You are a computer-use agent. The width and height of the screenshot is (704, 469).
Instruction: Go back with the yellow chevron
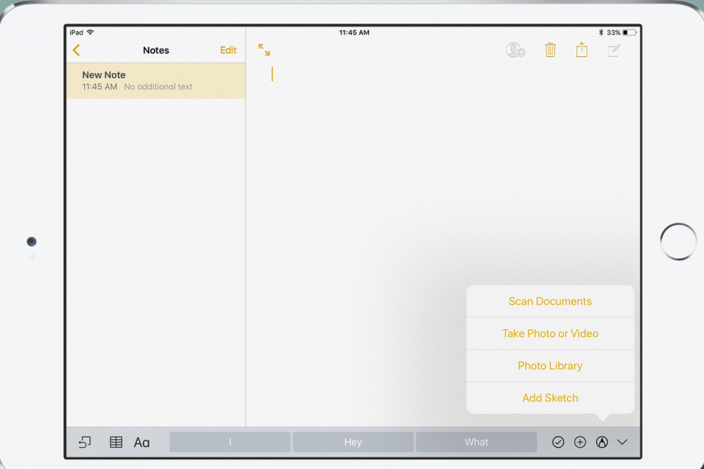76,50
